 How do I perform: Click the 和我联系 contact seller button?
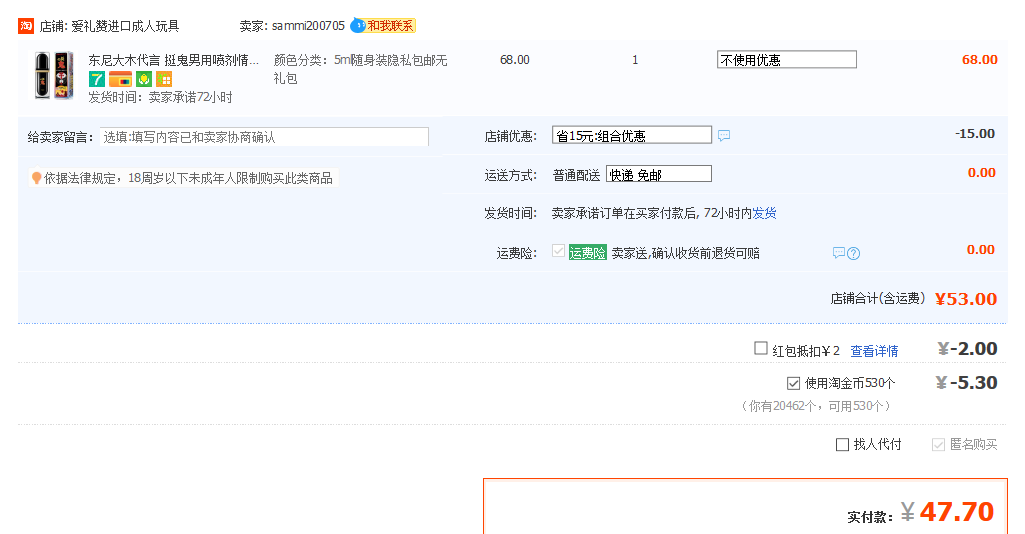click(x=390, y=26)
